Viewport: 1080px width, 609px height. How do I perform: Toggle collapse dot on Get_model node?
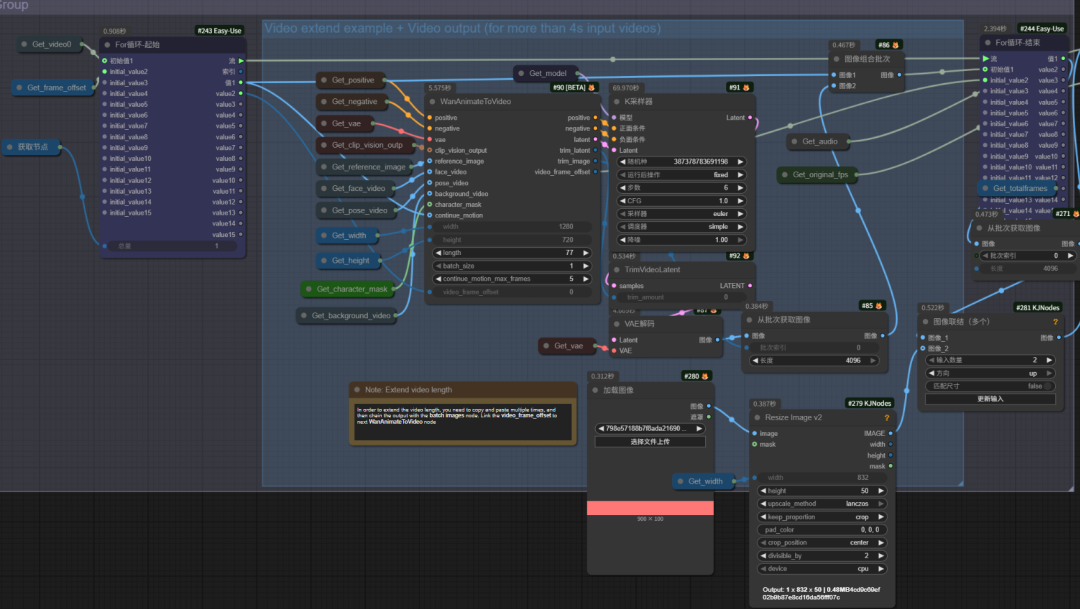click(x=521, y=73)
